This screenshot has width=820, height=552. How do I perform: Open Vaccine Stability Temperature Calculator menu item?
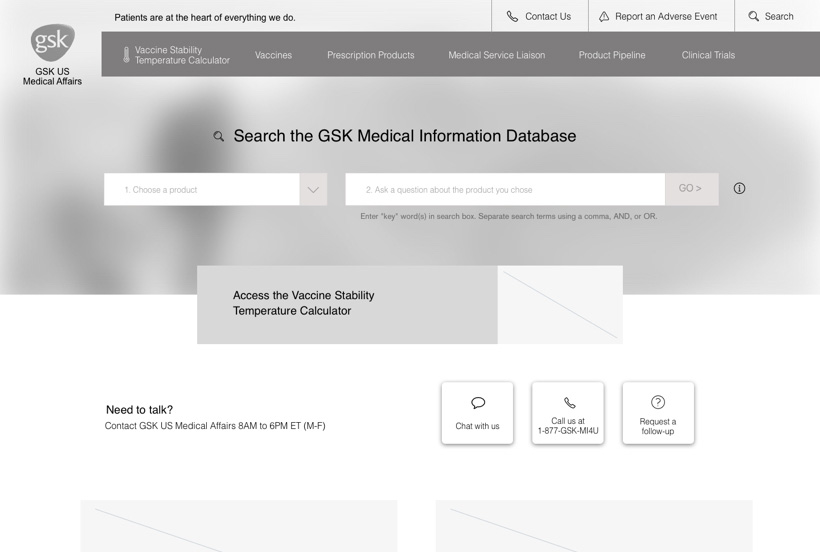pyautogui.click(x=177, y=55)
